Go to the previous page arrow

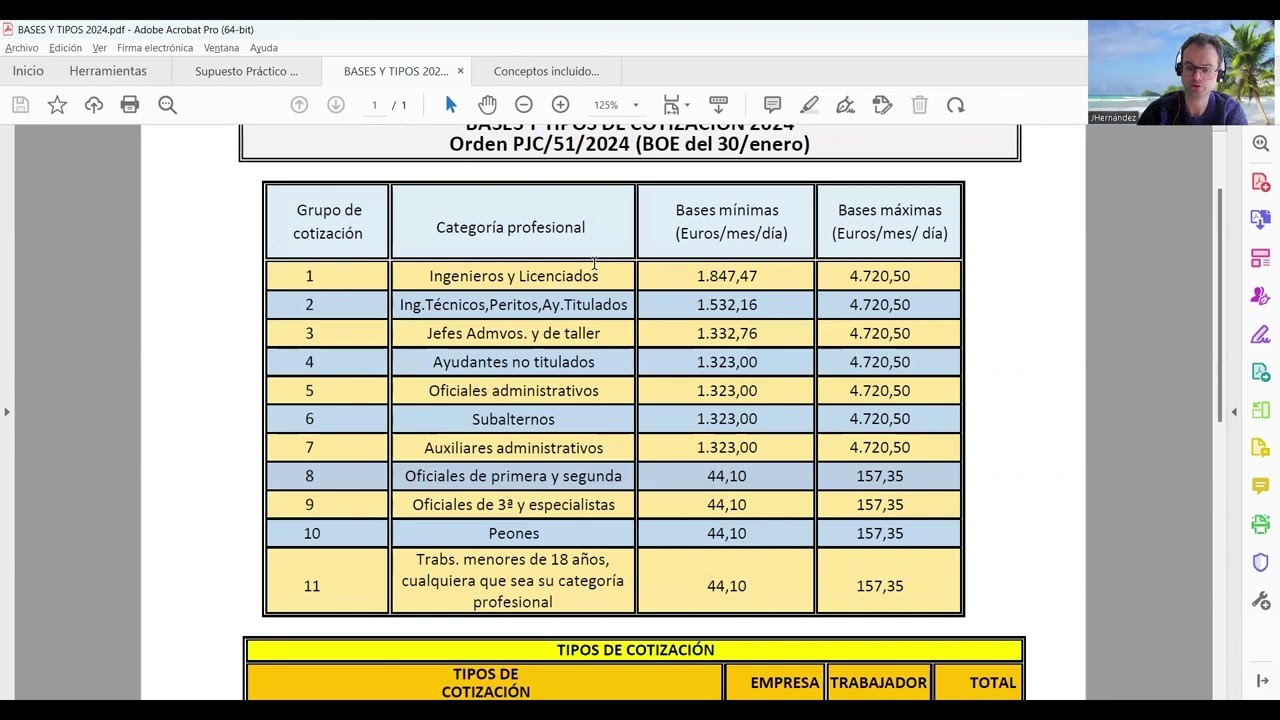tap(299, 105)
